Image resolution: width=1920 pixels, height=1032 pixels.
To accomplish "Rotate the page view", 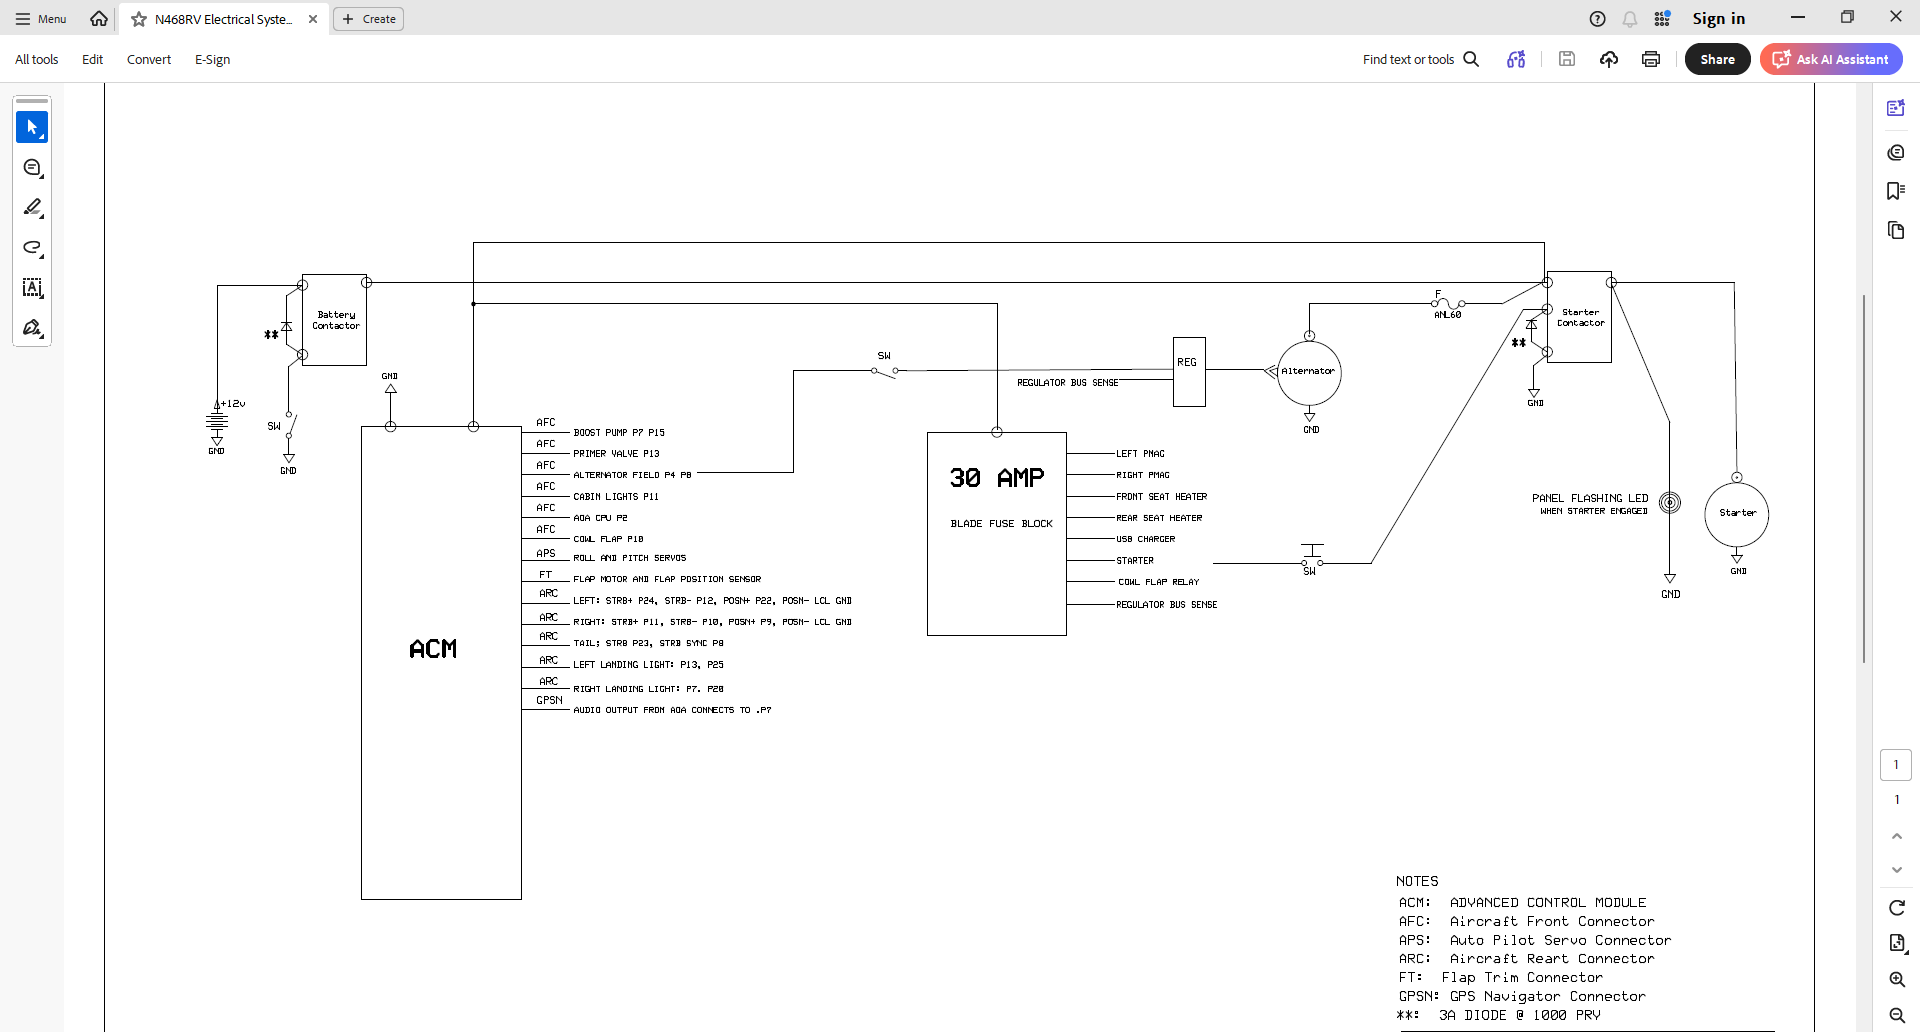I will click(1896, 907).
